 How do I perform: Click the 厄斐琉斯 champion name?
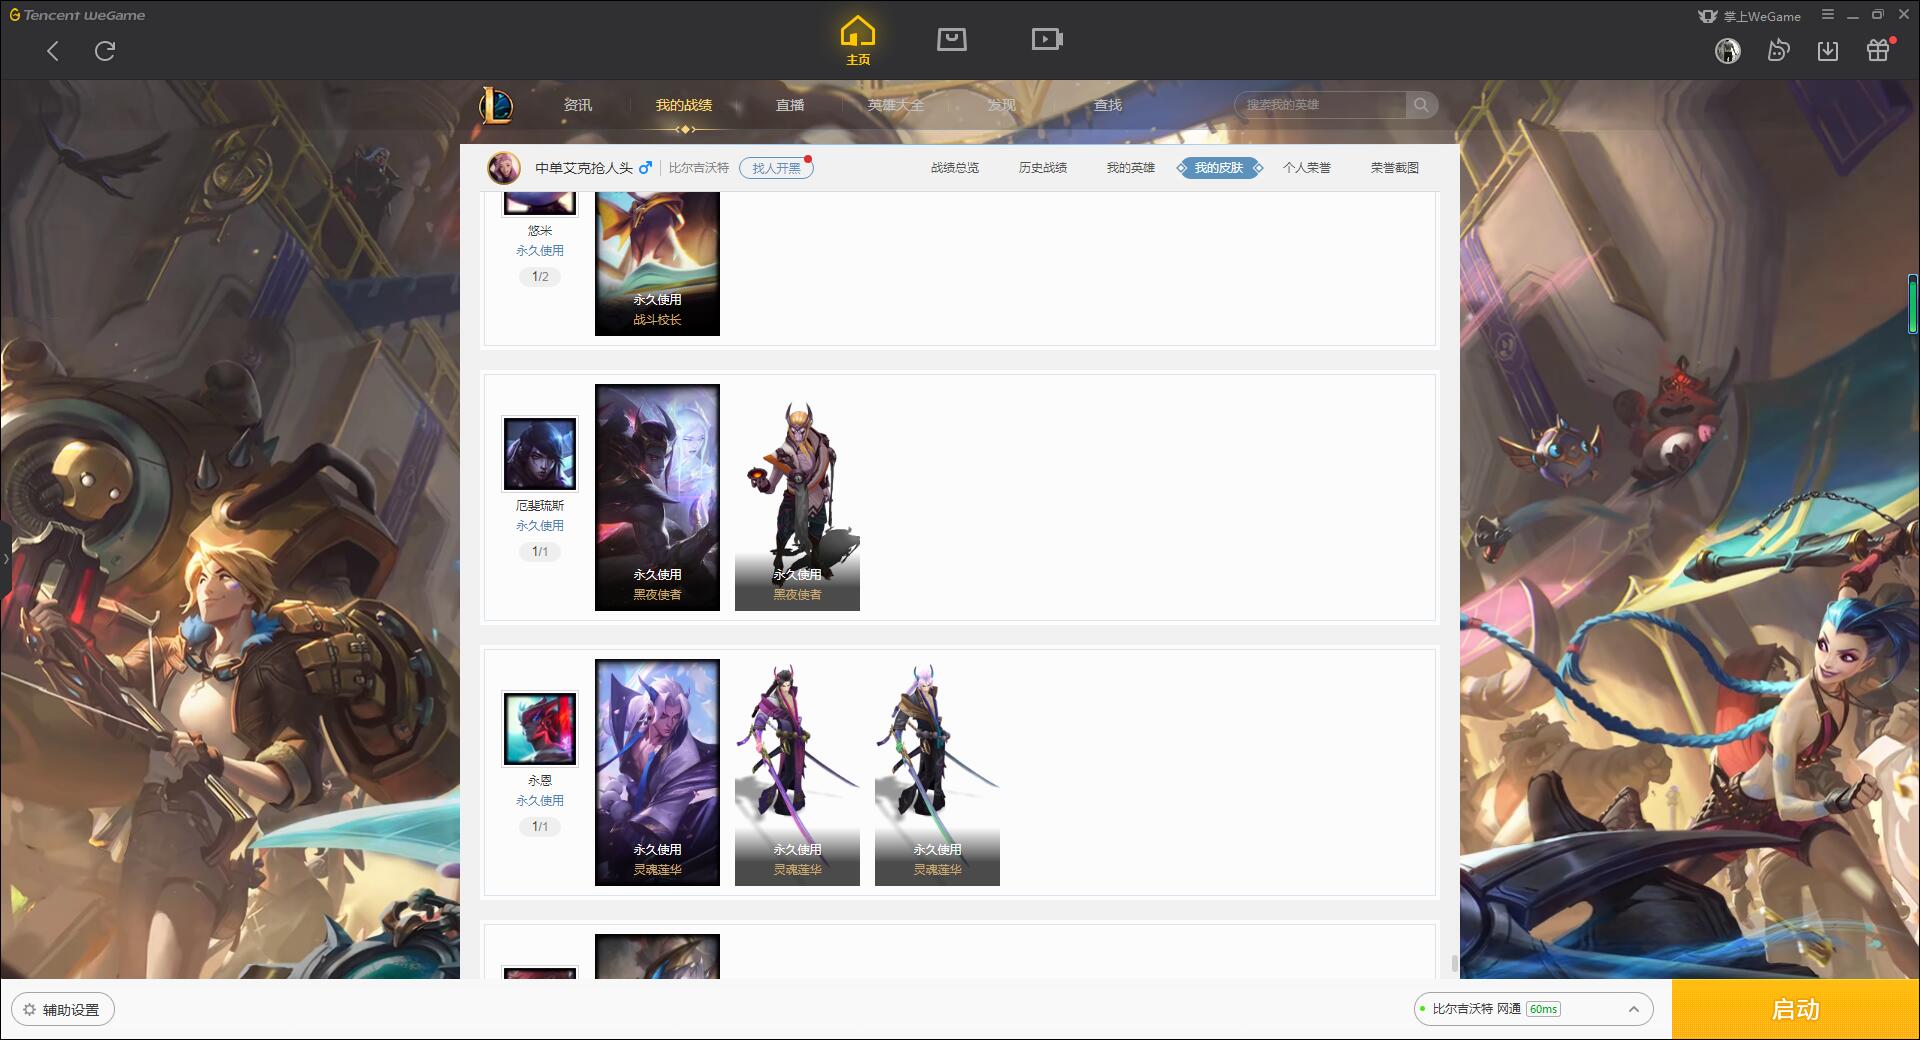click(x=540, y=506)
